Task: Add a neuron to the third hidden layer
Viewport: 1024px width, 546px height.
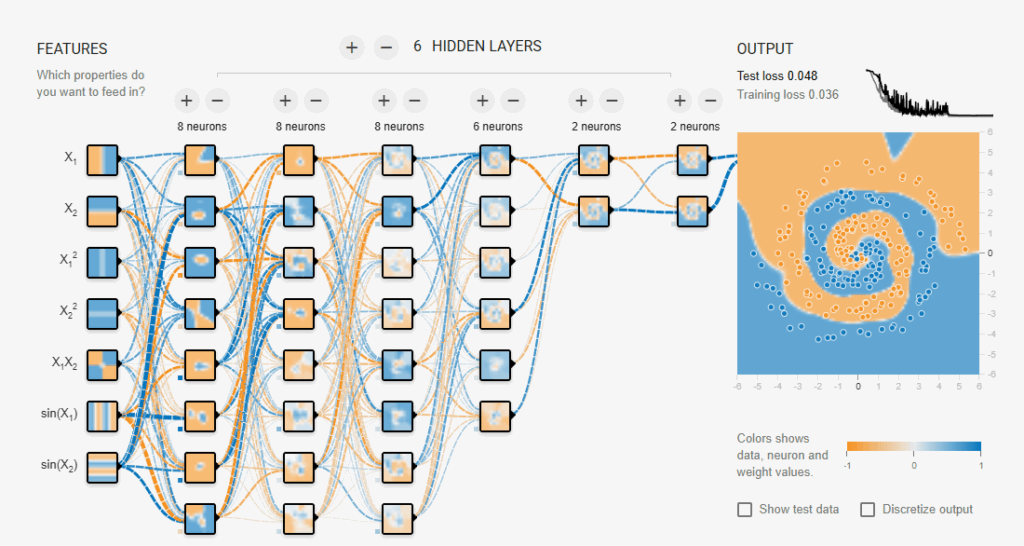Action: click(384, 101)
